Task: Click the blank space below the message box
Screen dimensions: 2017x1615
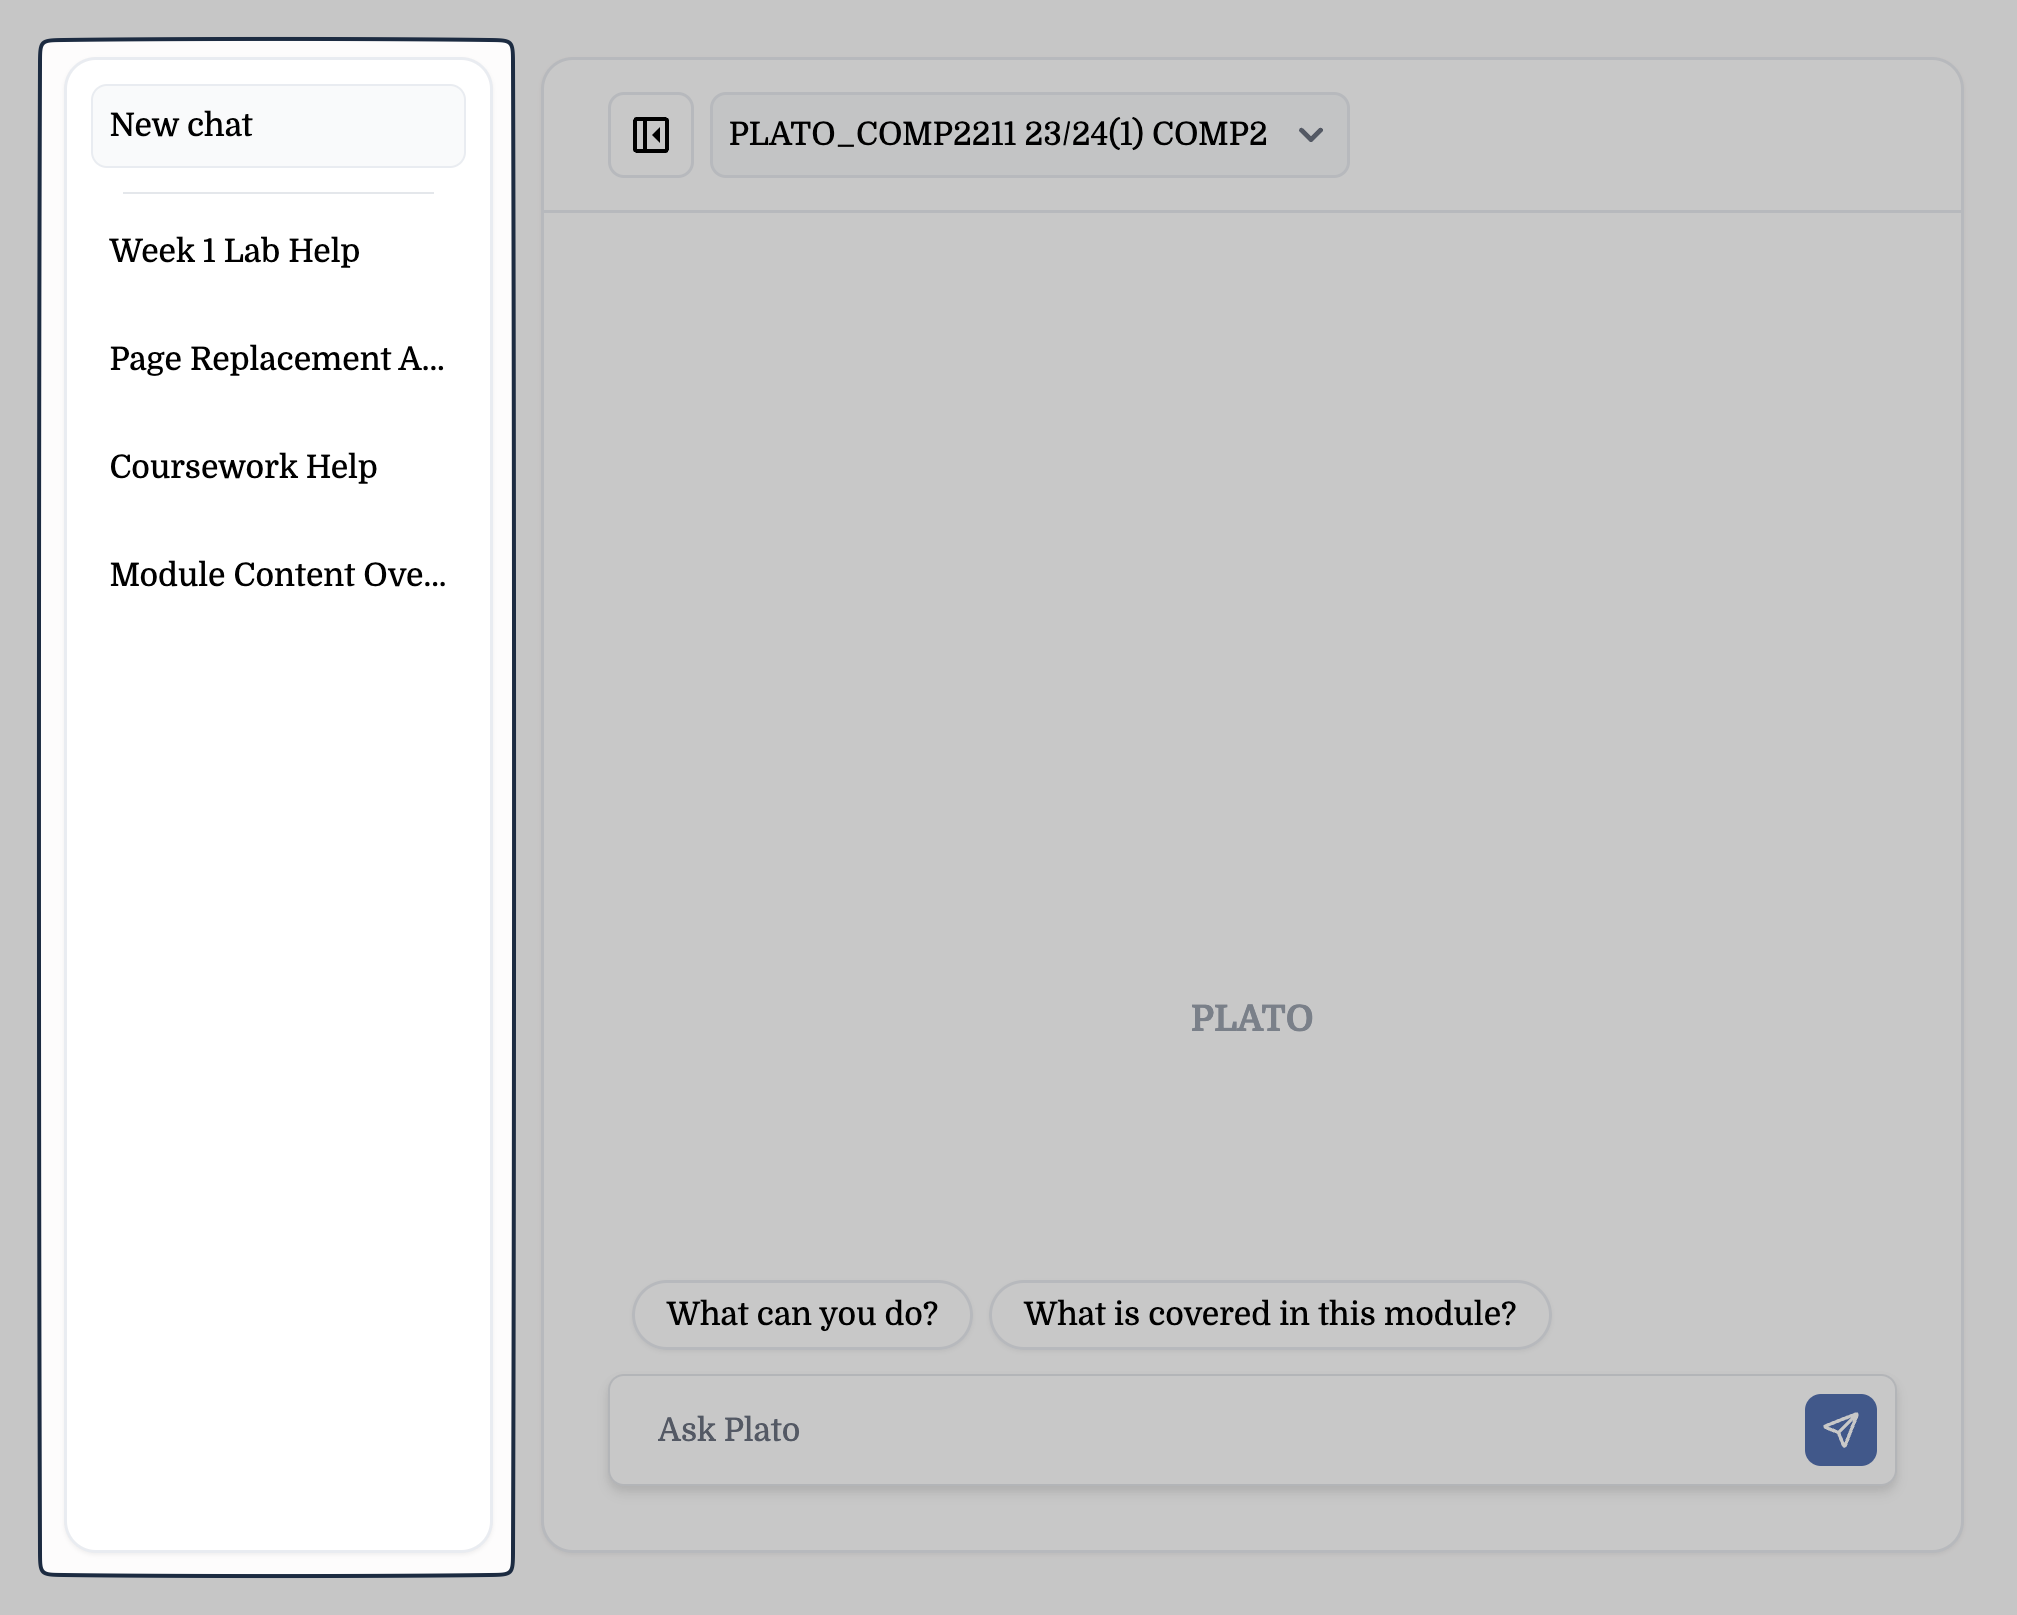Action: 1250,1518
